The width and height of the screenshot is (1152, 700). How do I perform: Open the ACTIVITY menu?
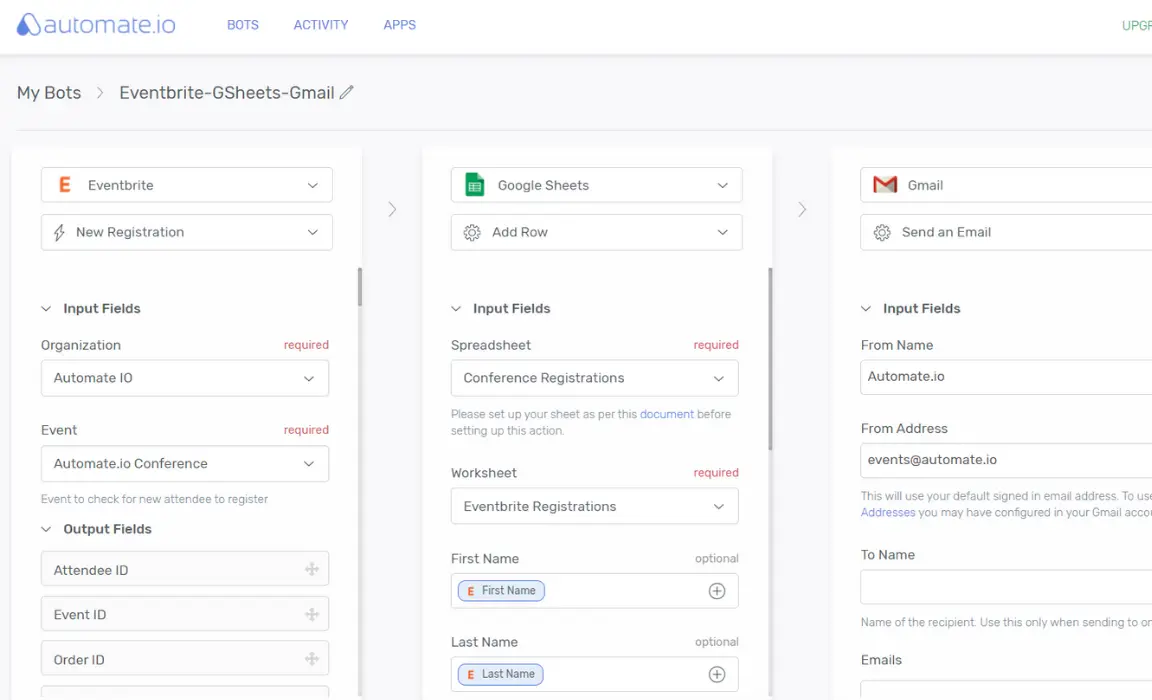(321, 25)
